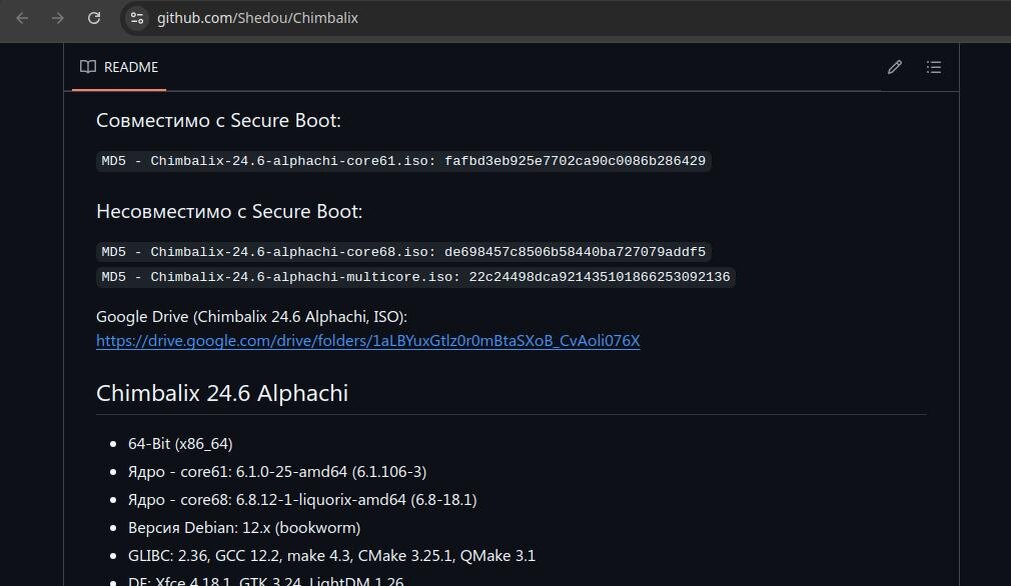Reload the page with refresh icon
This screenshot has width=1011, height=586.
tap(94, 18)
